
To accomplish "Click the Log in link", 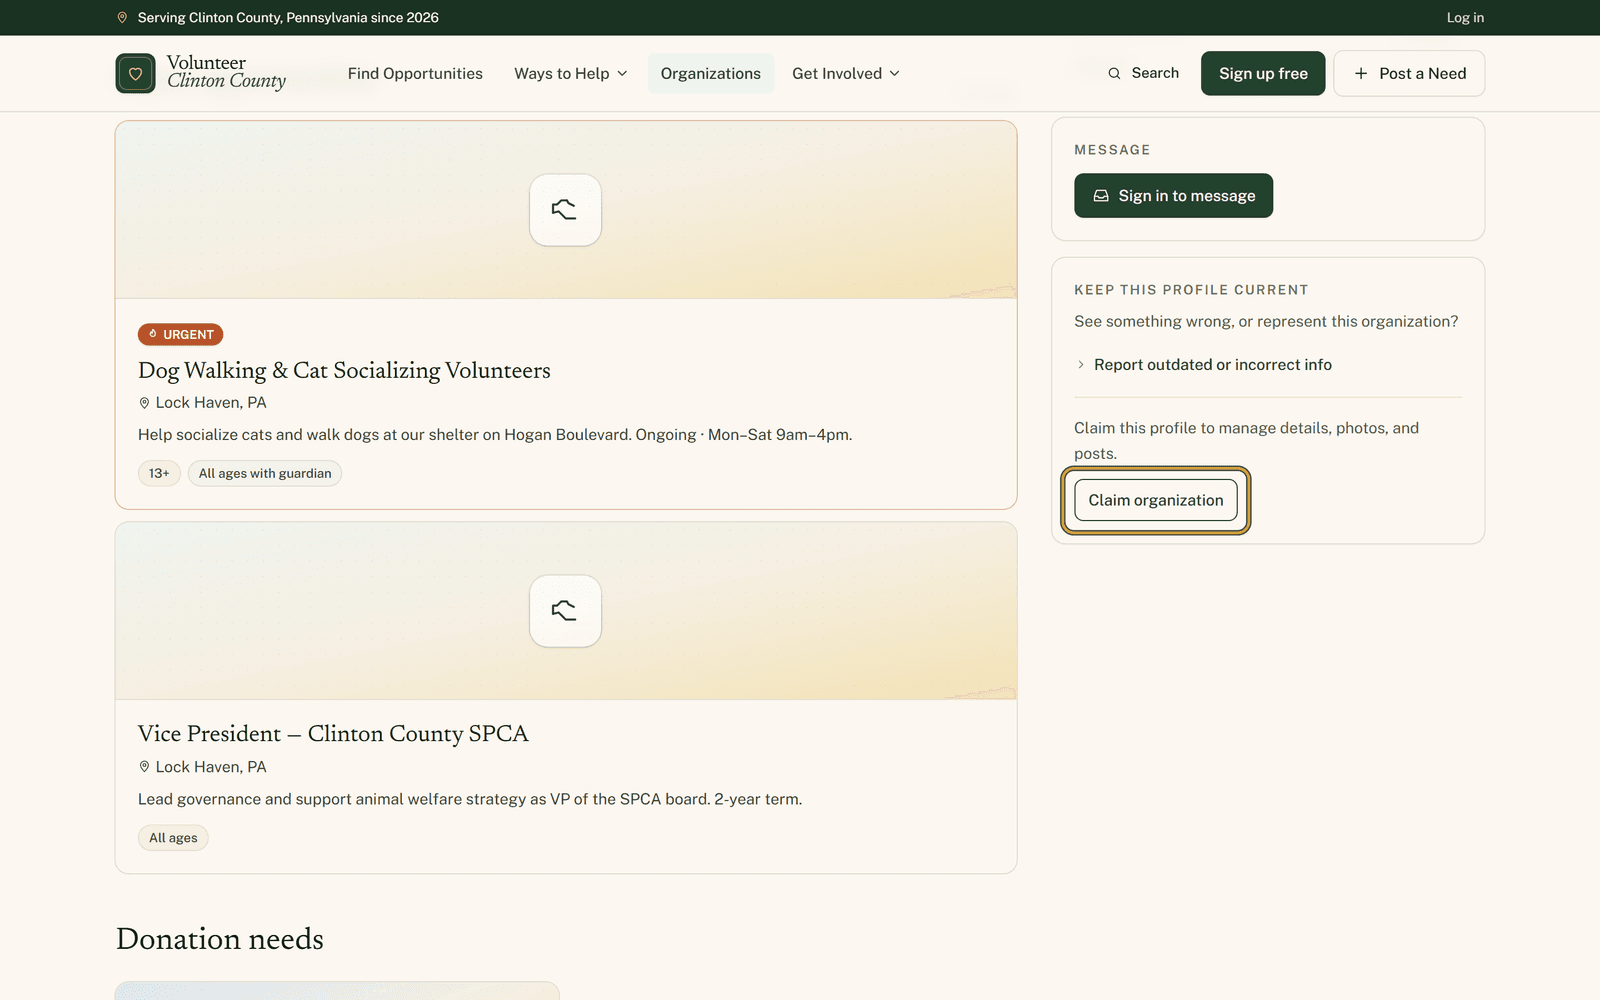I will (1465, 18).
